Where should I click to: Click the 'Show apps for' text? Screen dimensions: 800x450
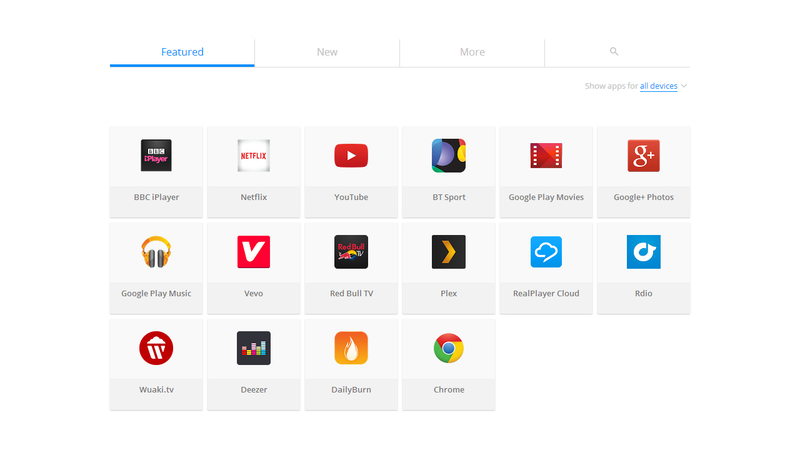611,86
